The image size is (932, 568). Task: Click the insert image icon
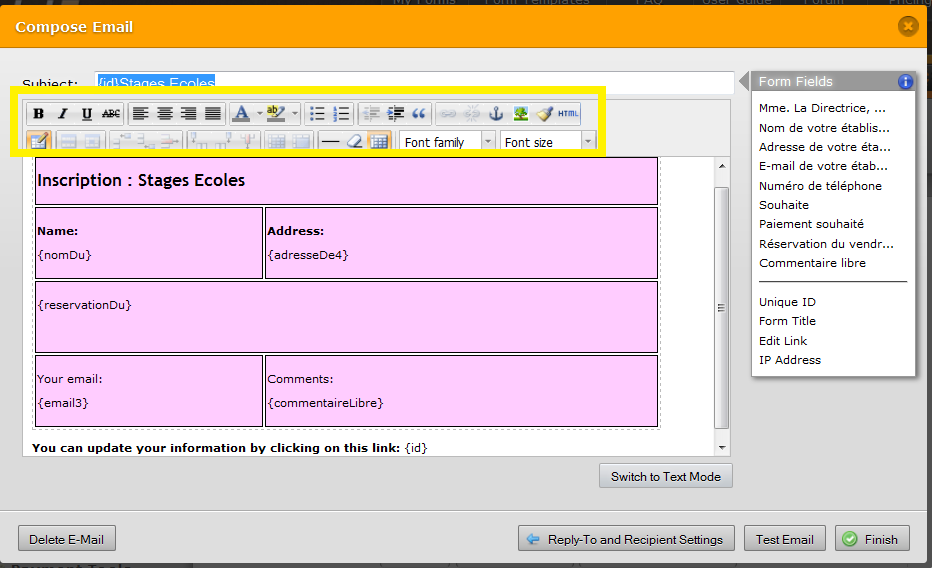(520, 114)
